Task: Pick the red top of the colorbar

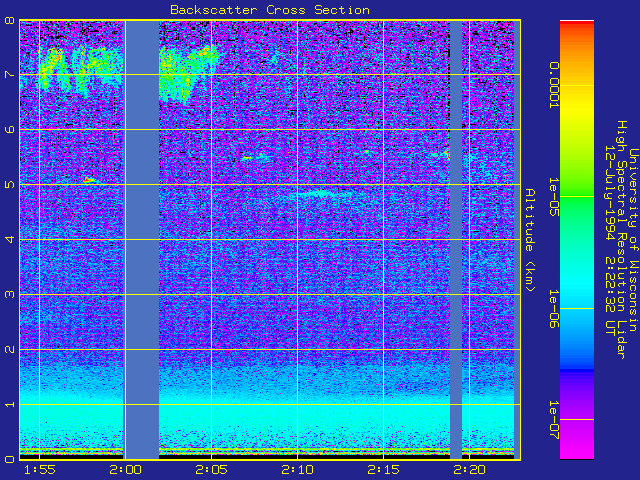Action: pos(577,24)
